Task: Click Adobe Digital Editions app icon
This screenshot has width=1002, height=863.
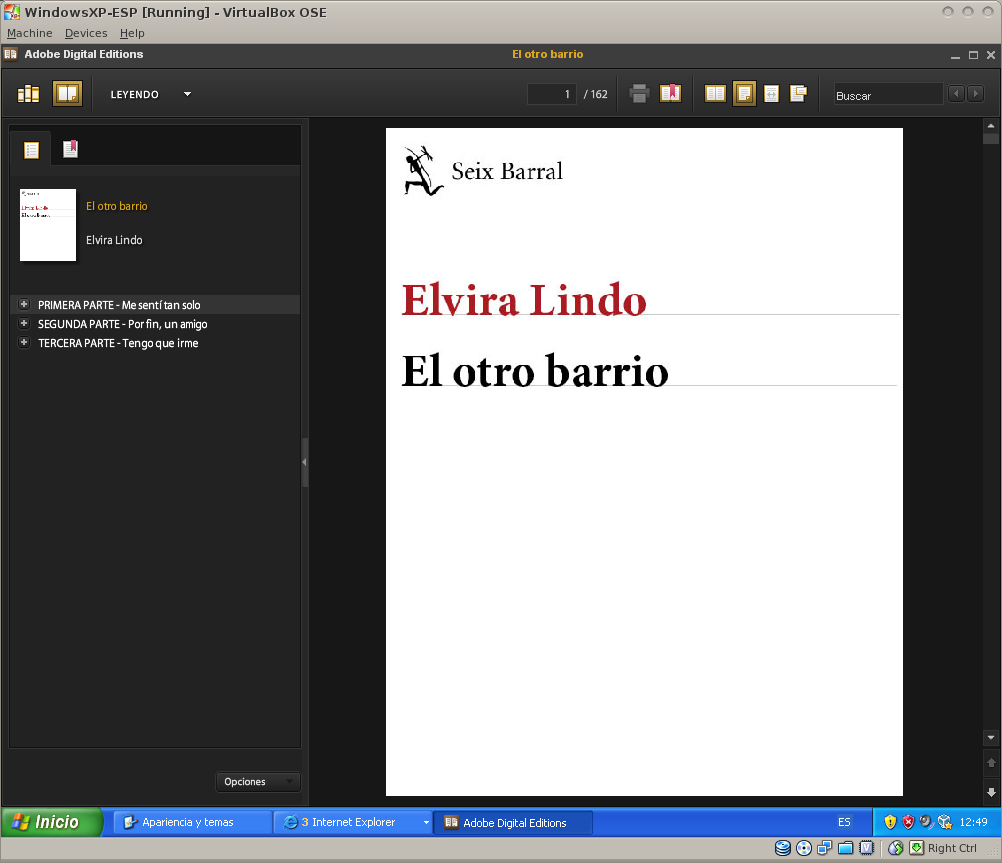Action: pos(11,54)
